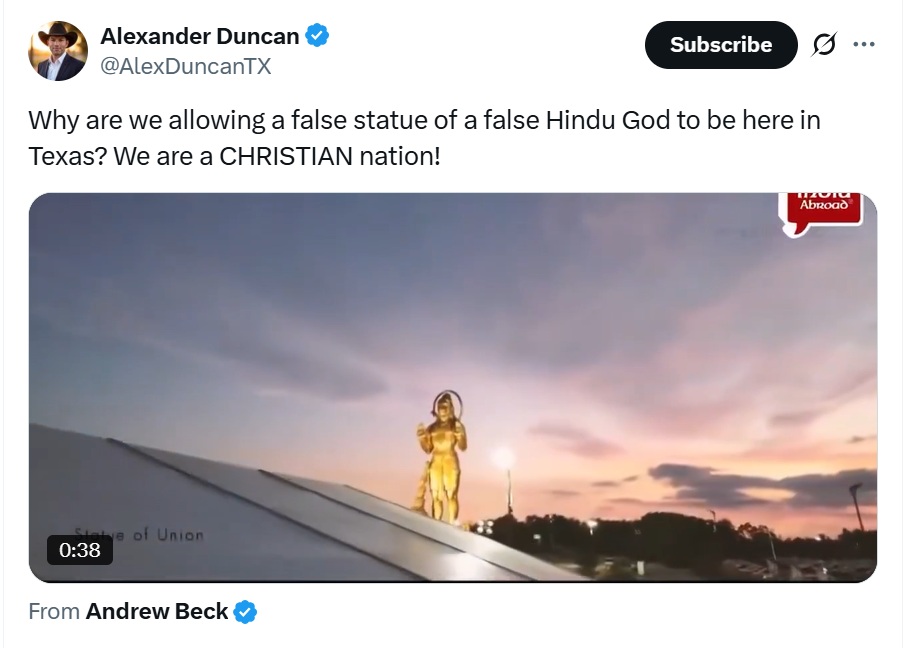Viewport: 909px width, 648px height.
Task: Click the word CHRISTIAN in the tweet text
Action: pos(287,158)
